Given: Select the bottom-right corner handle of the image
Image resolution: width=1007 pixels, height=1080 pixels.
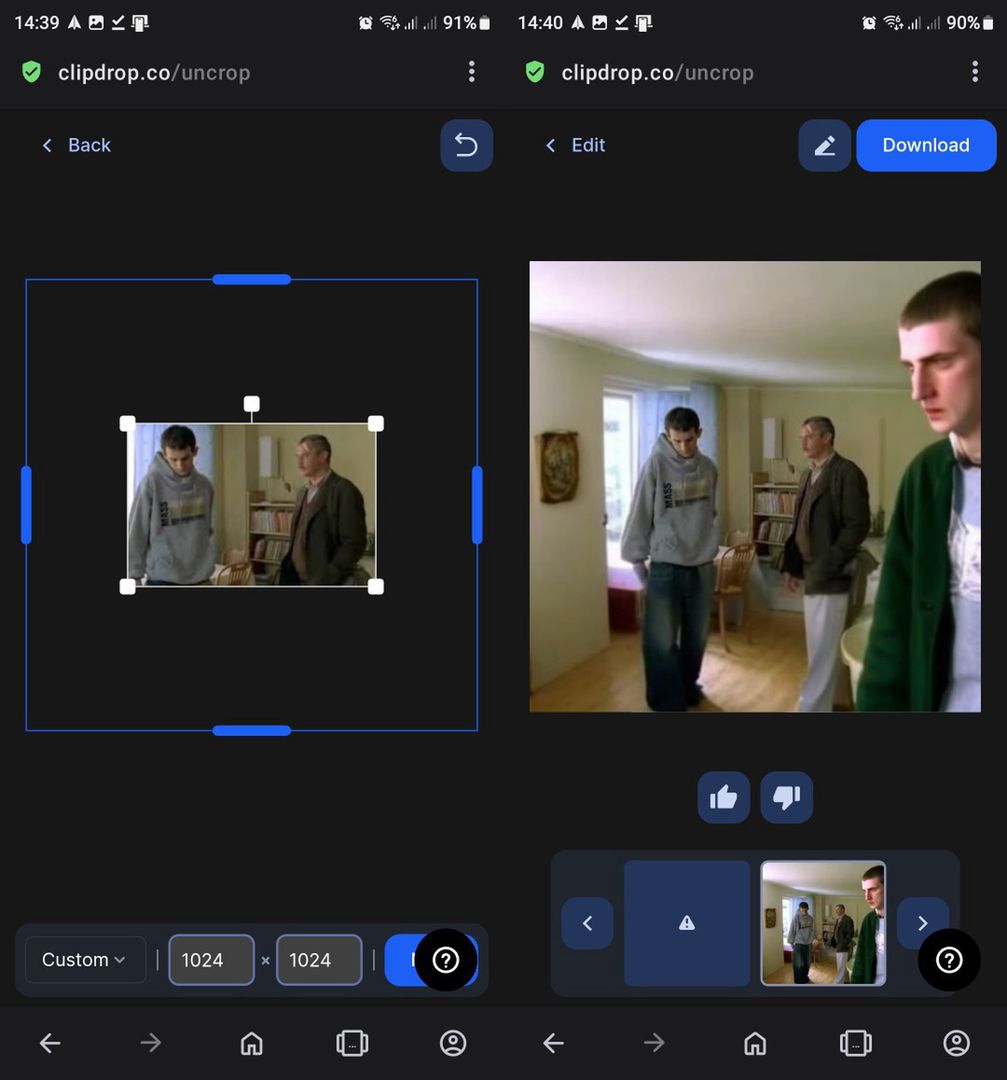Looking at the screenshot, I should (x=376, y=587).
